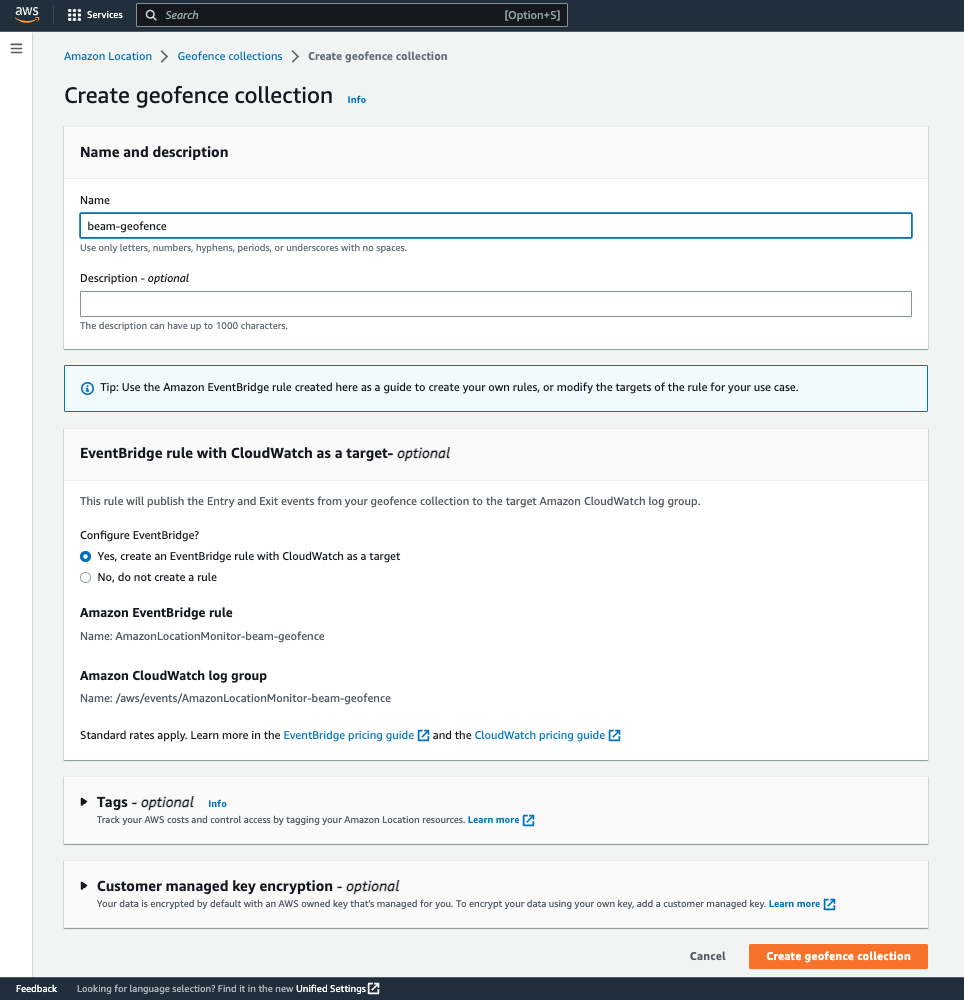Focus the Name input containing beam-geofence
The image size is (964, 1000).
495,226
